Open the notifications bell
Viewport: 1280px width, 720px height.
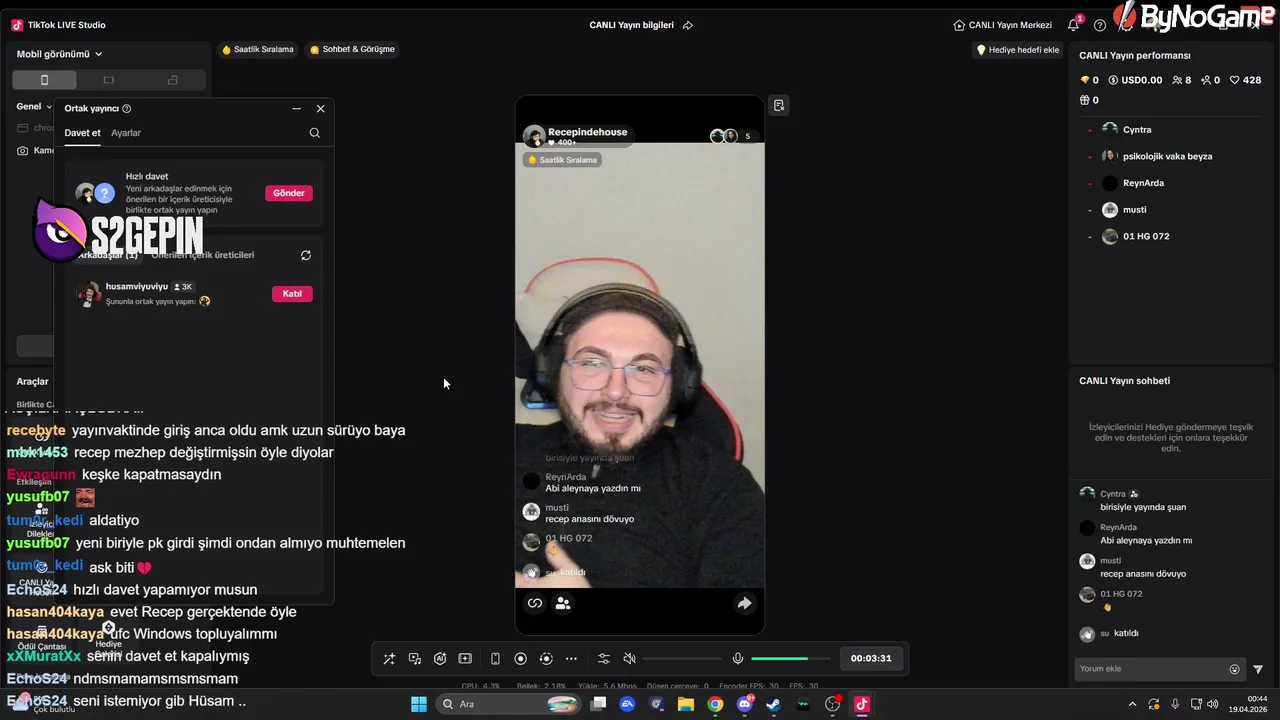tap(1074, 25)
